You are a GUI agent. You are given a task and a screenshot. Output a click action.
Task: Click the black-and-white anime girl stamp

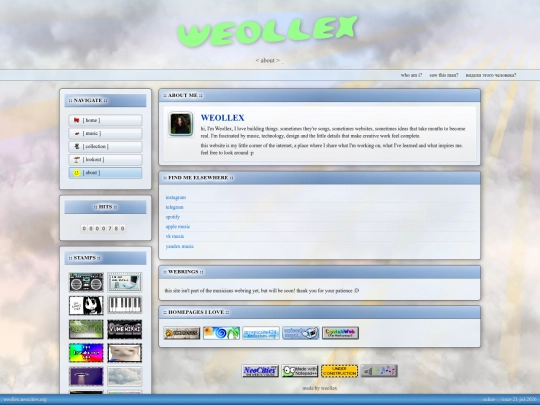[x=86, y=305]
